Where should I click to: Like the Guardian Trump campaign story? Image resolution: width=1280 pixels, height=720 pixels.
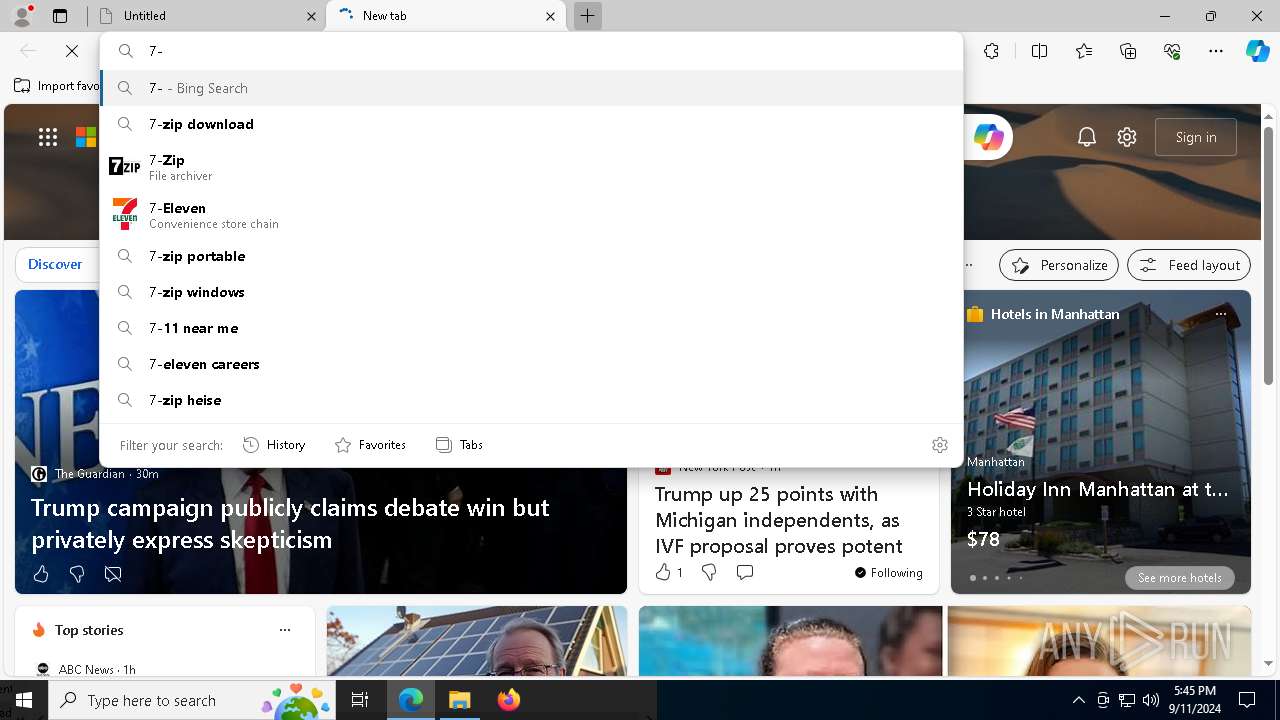pyautogui.click(x=41, y=574)
